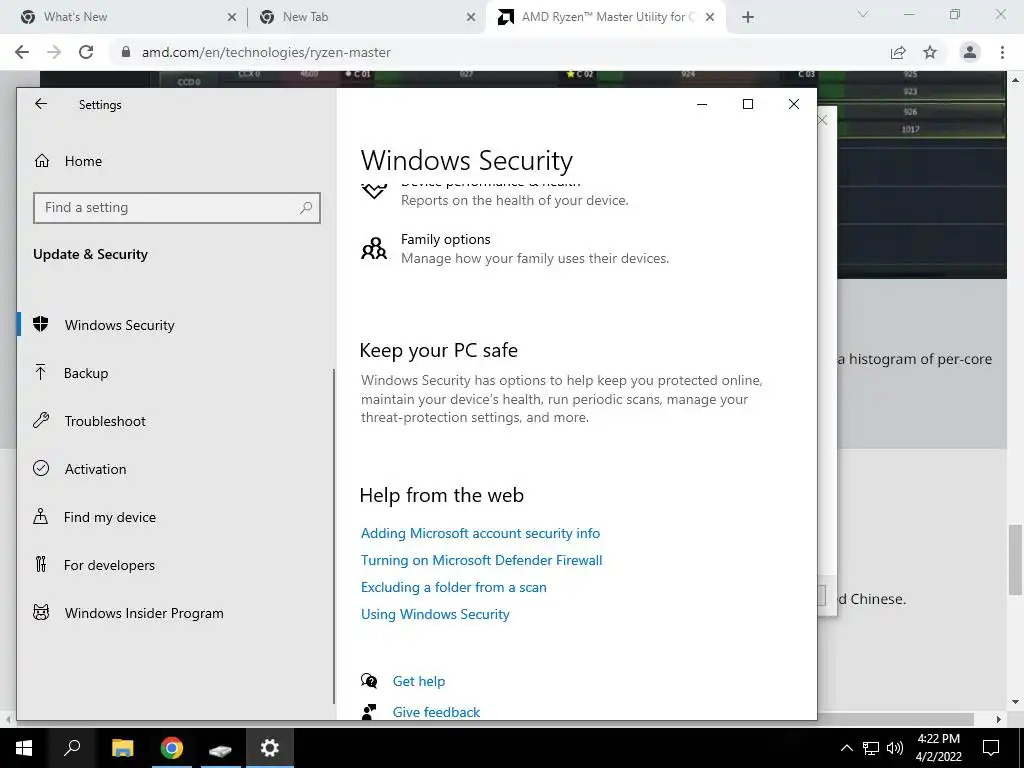
Task: Click the Settings gear in taskbar
Action: click(270, 748)
